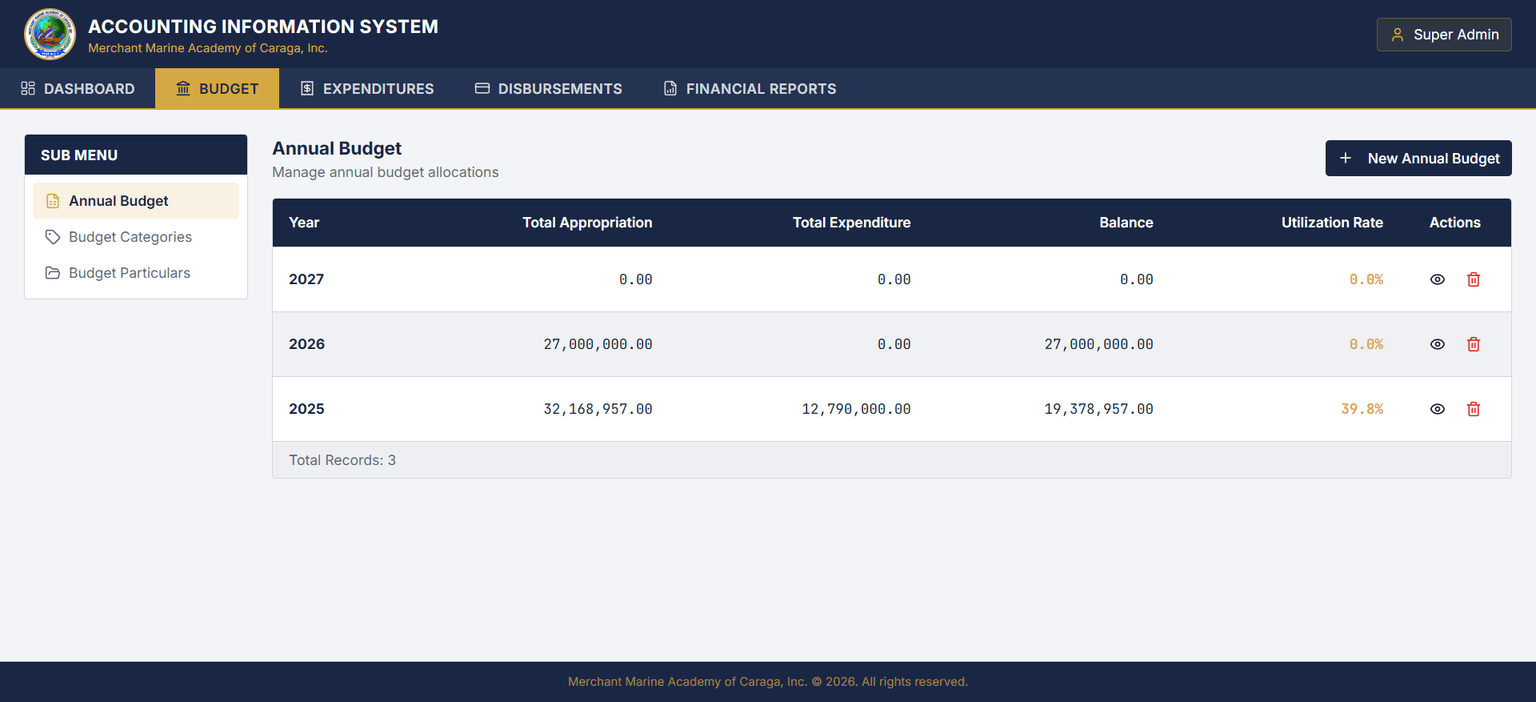
Task: Delete the 2025 budget with trash icon
Action: (x=1473, y=409)
